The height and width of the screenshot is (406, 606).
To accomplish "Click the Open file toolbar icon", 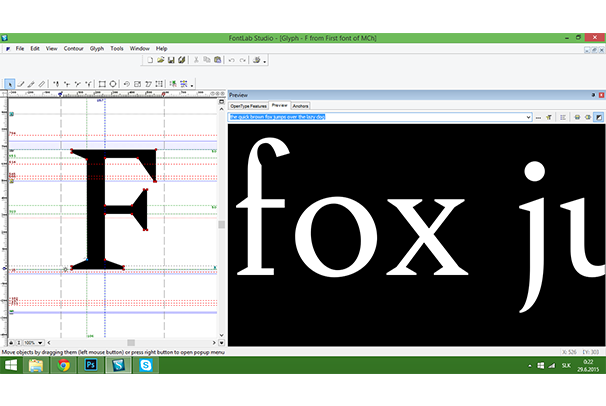I will coord(160,60).
